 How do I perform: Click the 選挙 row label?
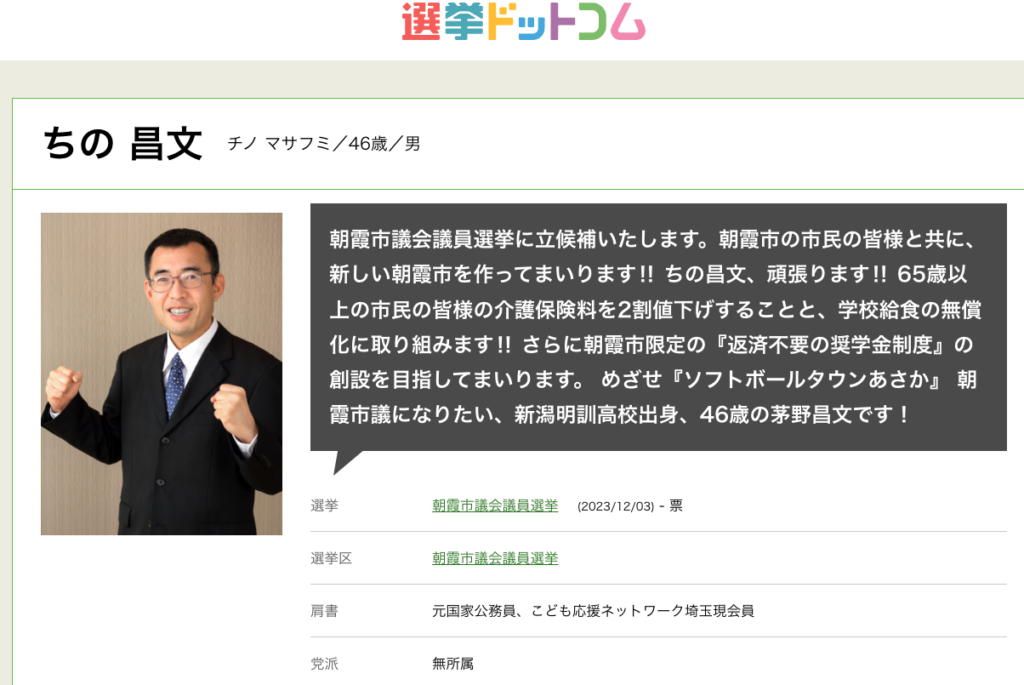click(325, 505)
